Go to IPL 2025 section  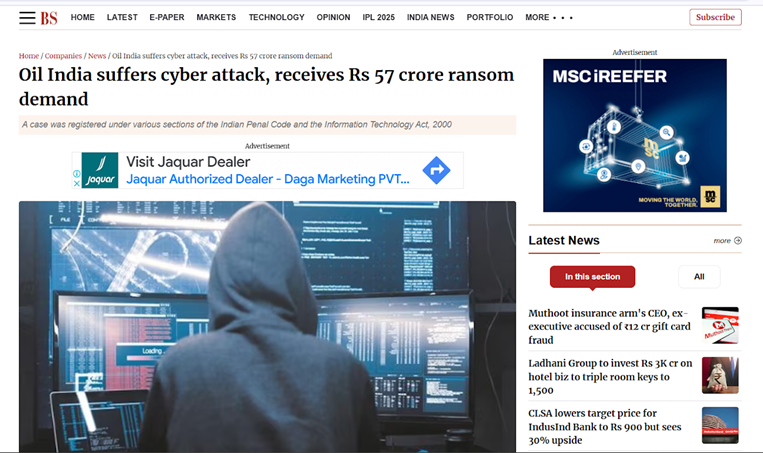pyautogui.click(x=379, y=18)
